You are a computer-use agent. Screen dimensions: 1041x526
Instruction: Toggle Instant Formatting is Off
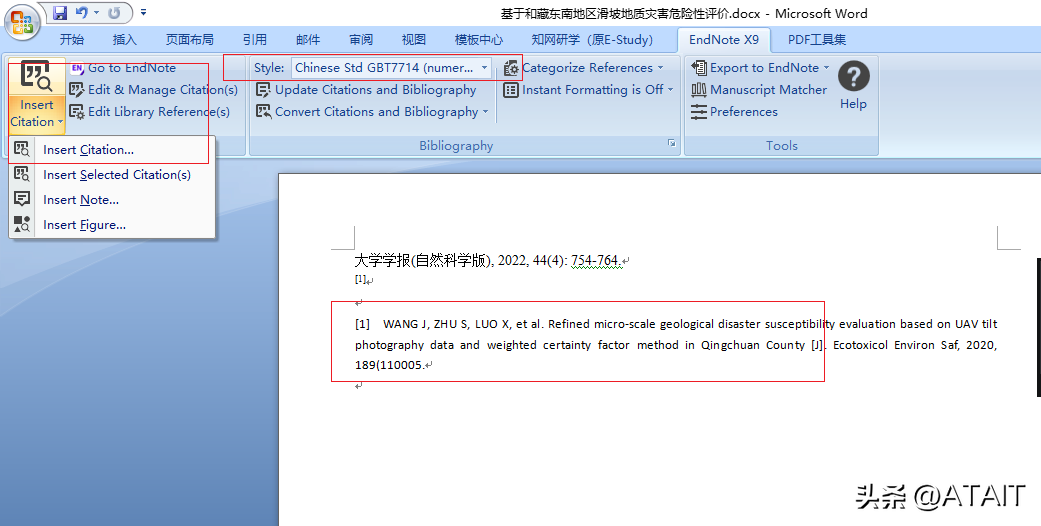(x=588, y=90)
